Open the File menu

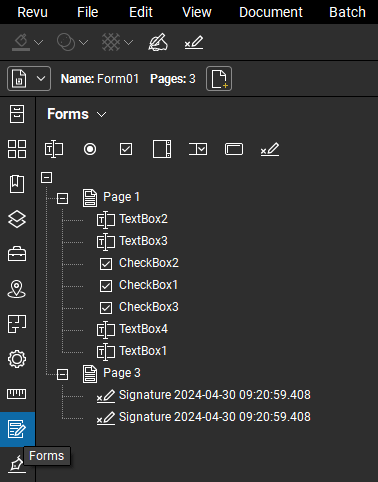coord(88,12)
